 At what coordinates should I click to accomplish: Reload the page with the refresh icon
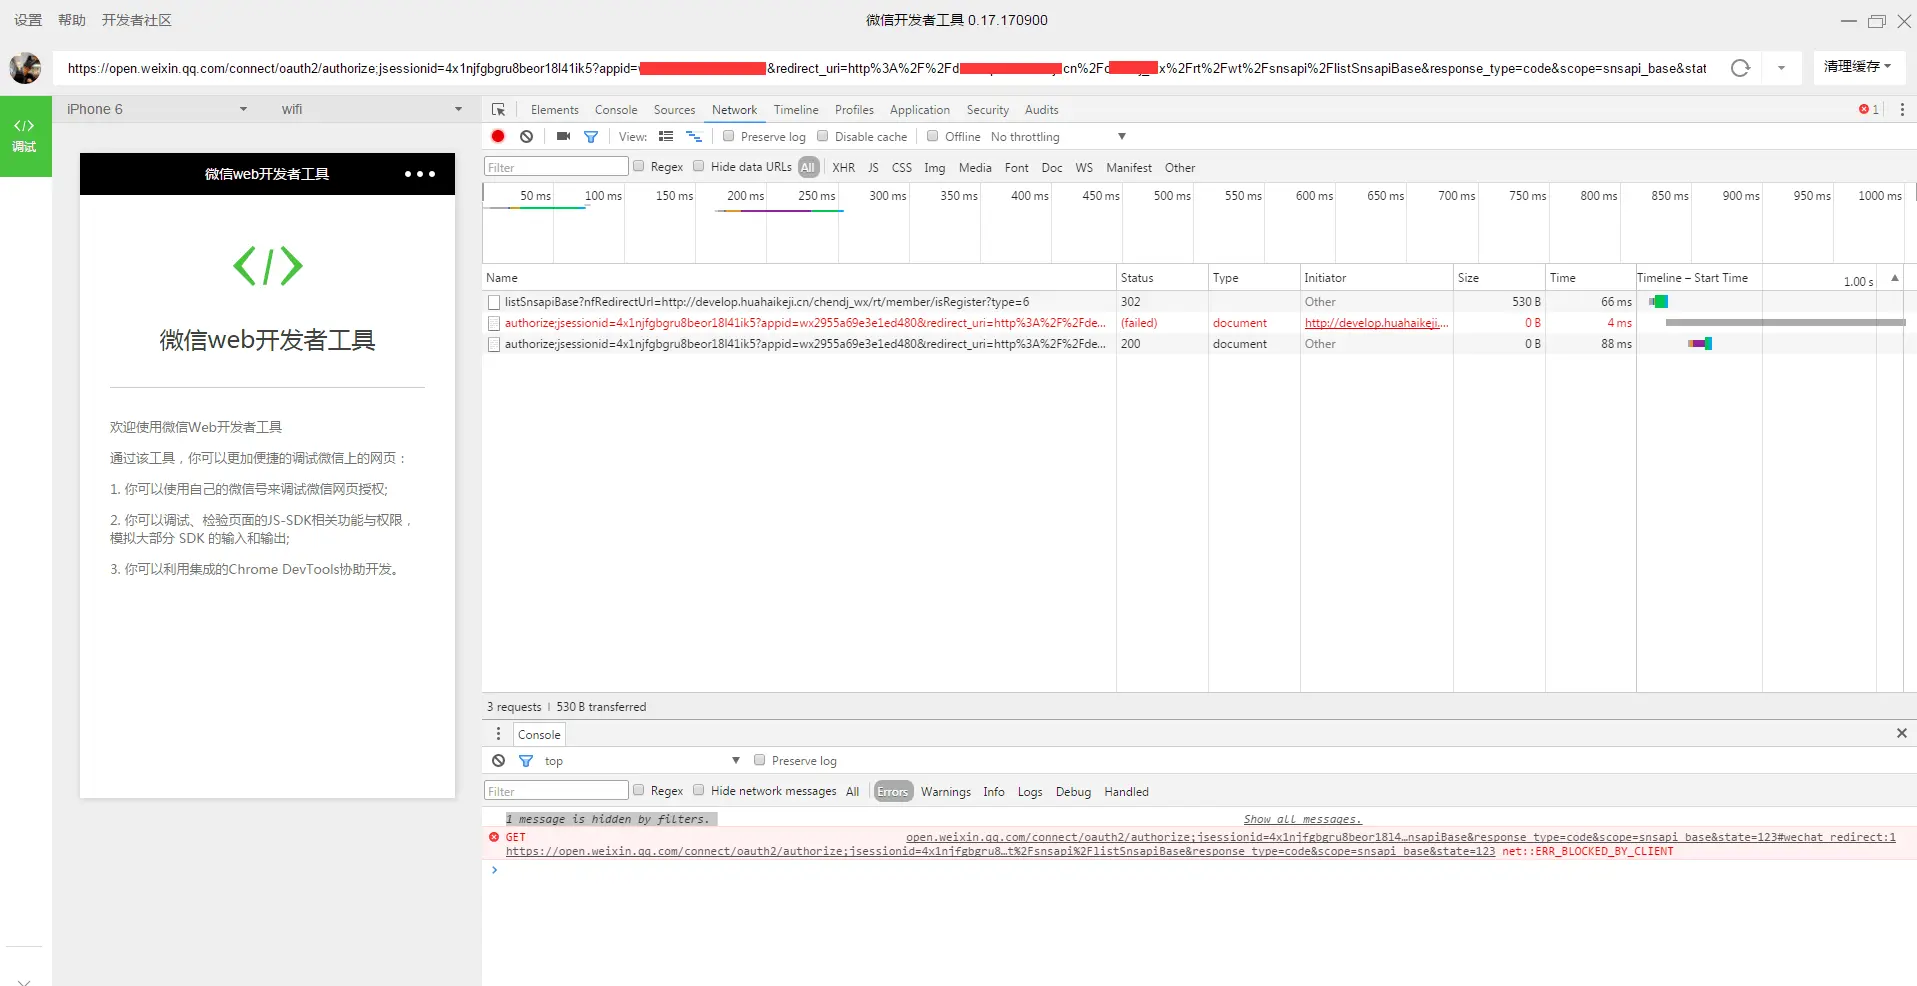(x=1740, y=68)
